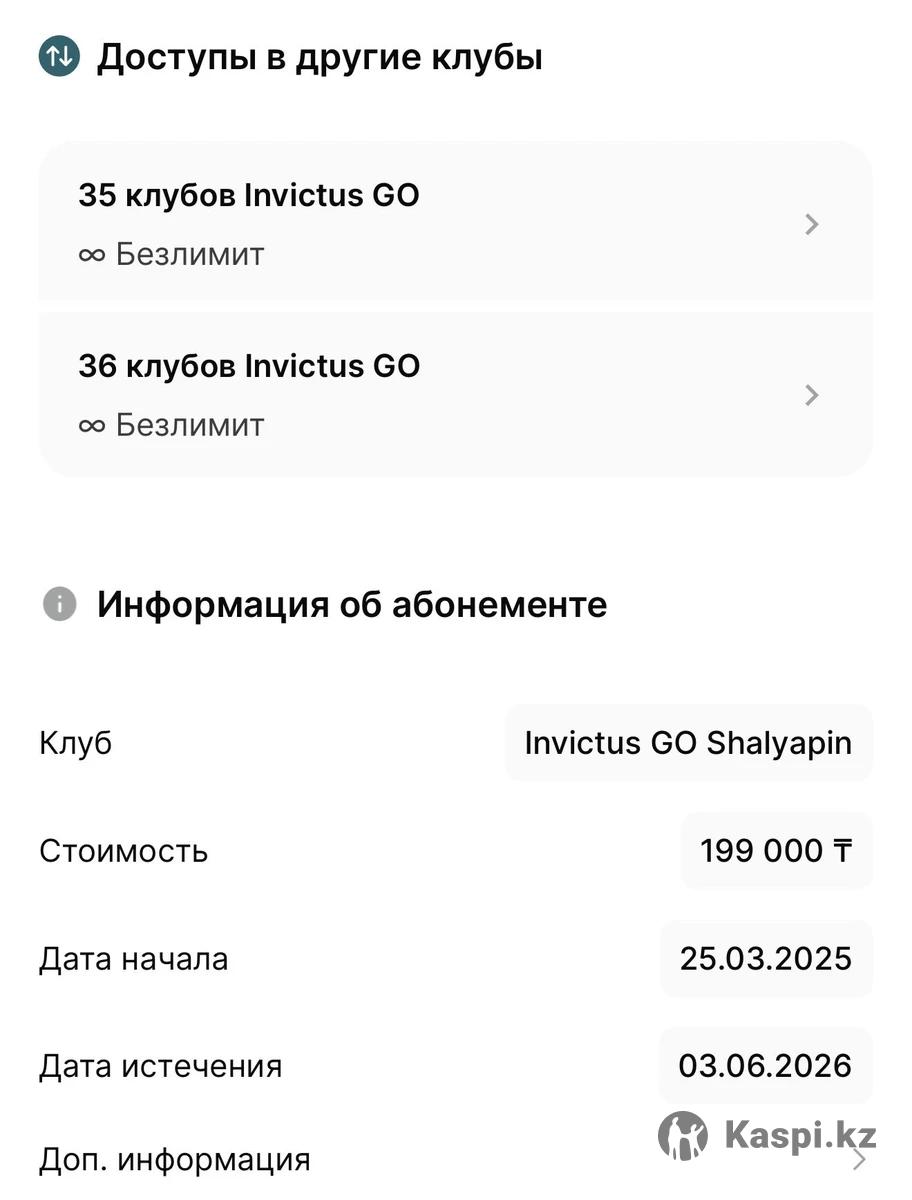Click the Информация об абонементе heading
912x1200 pixels.
(x=352, y=604)
